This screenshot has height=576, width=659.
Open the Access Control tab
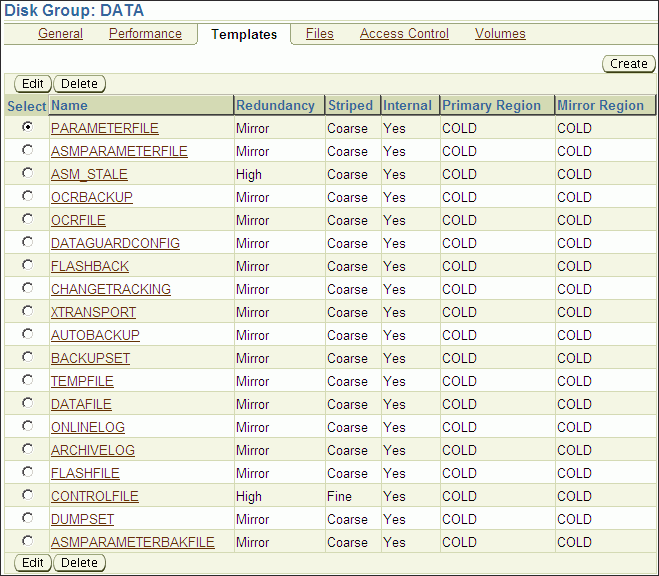(404, 34)
